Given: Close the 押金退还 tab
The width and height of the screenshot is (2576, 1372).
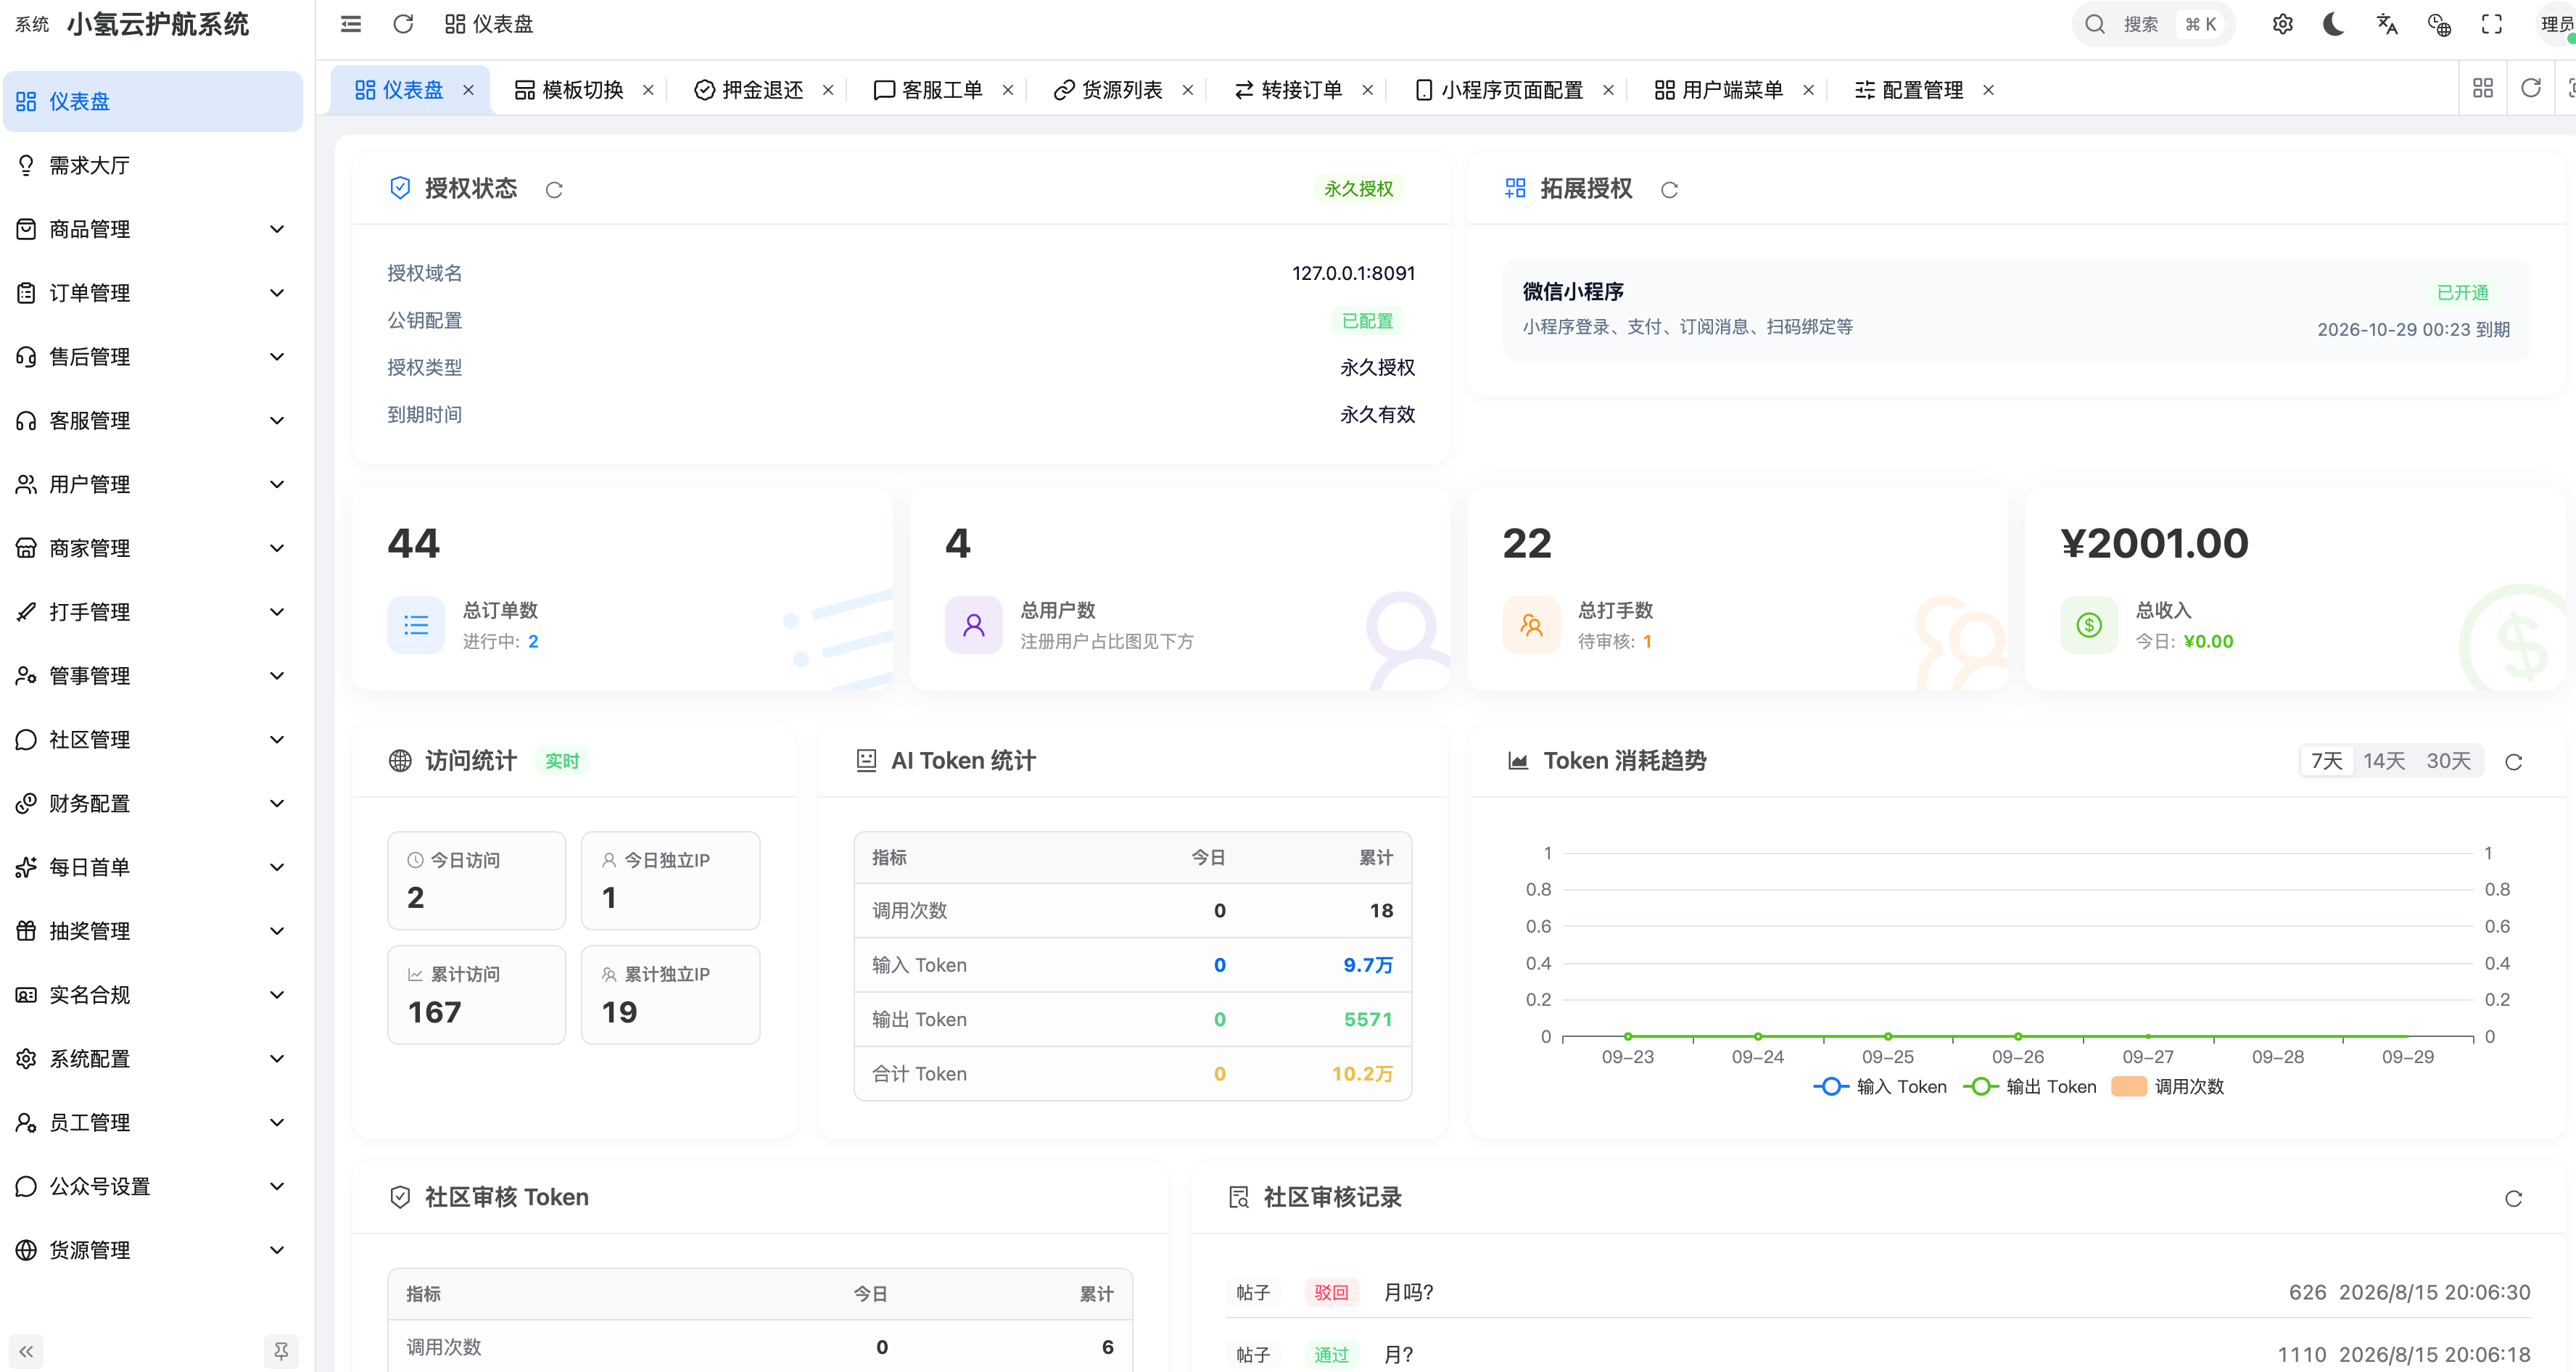Looking at the screenshot, I should [828, 90].
